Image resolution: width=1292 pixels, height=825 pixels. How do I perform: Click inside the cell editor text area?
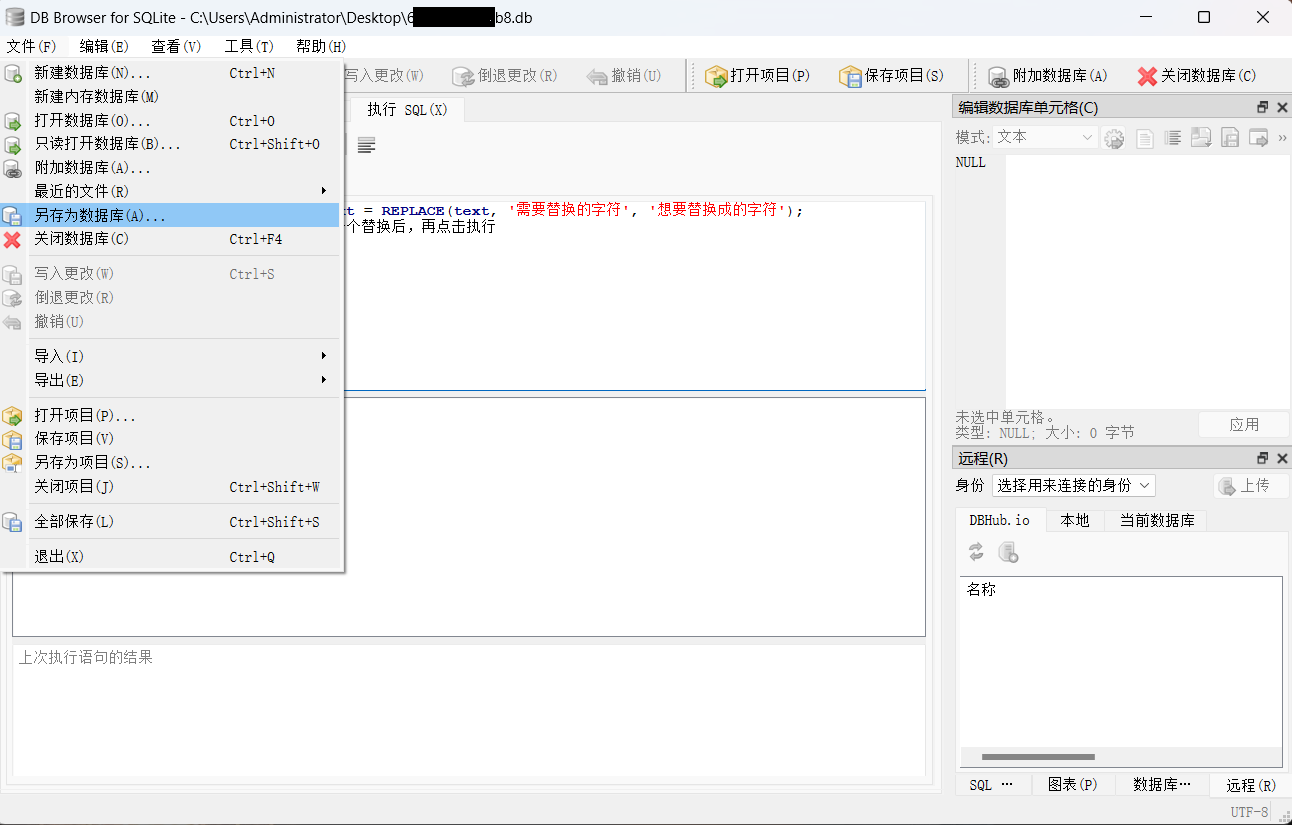point(1147,281)
